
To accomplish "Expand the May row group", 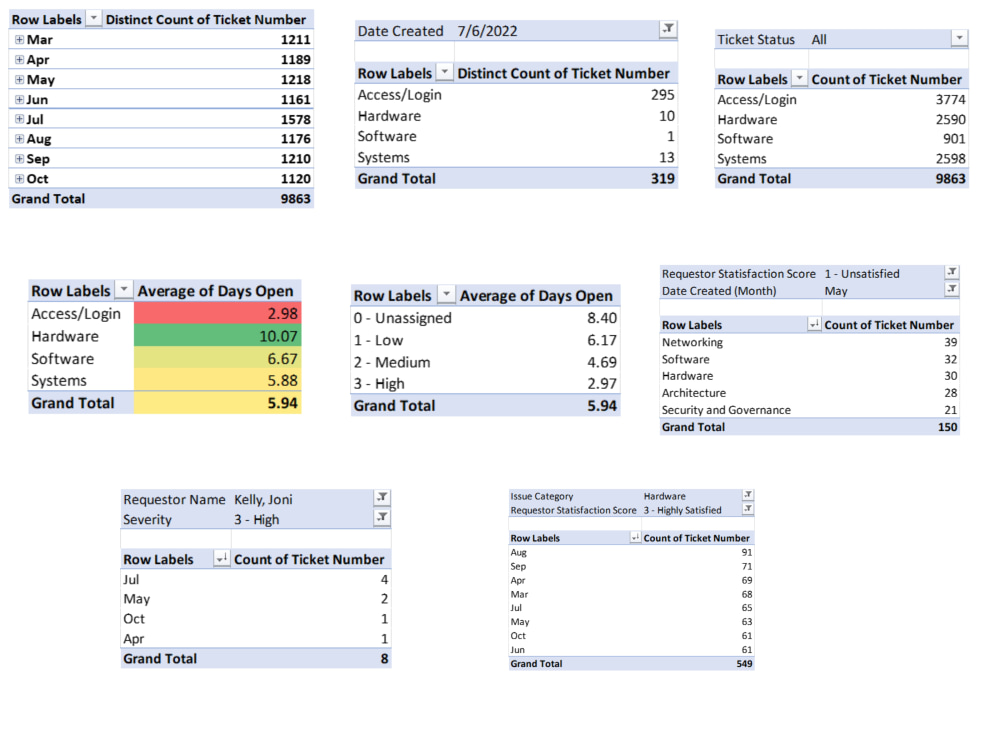I will [19, 79].
